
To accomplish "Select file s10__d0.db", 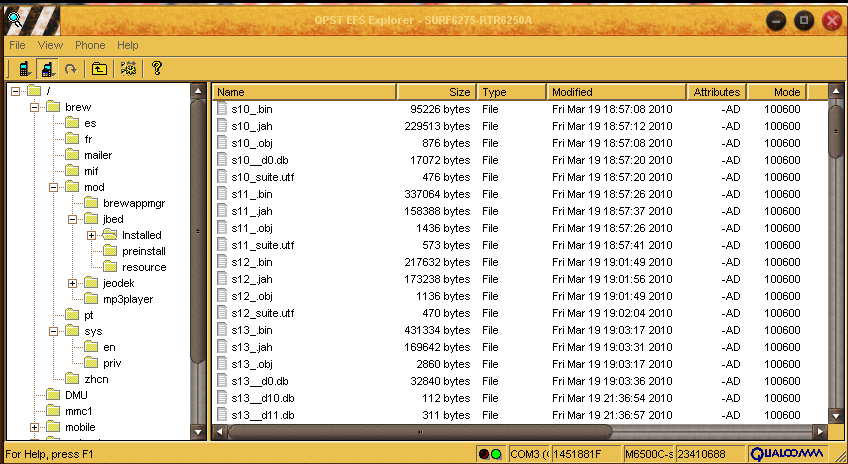I will click(260, 160).
